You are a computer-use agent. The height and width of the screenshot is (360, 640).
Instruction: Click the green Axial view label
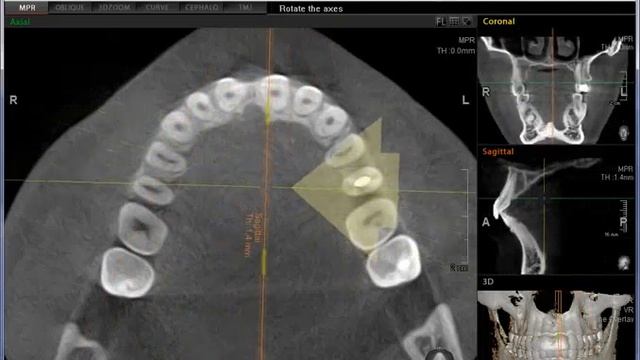pyautogui.click(x=19, y=21)
